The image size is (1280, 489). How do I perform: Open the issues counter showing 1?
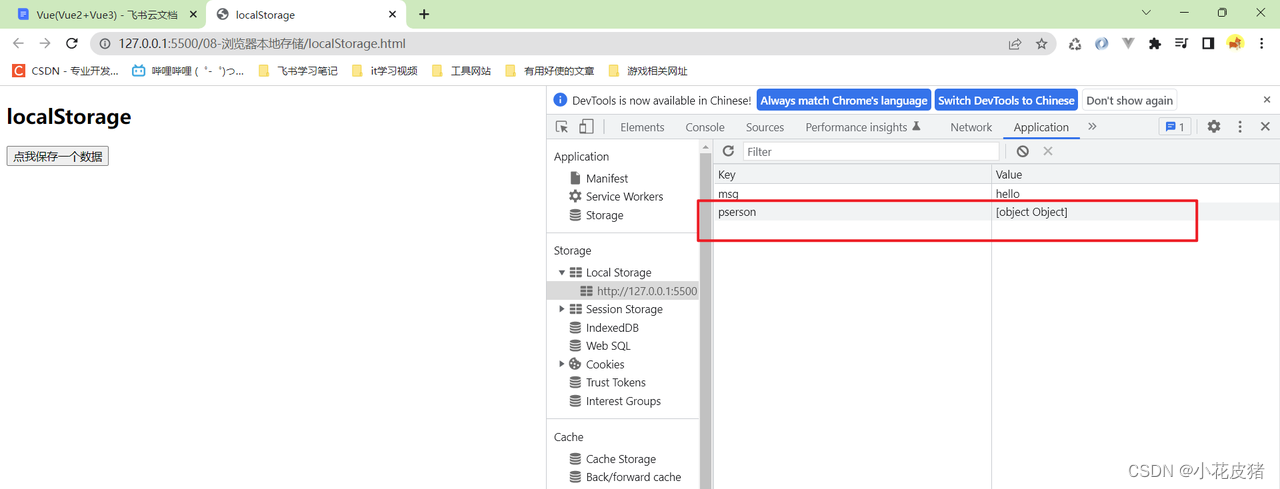coord(1174,127)
